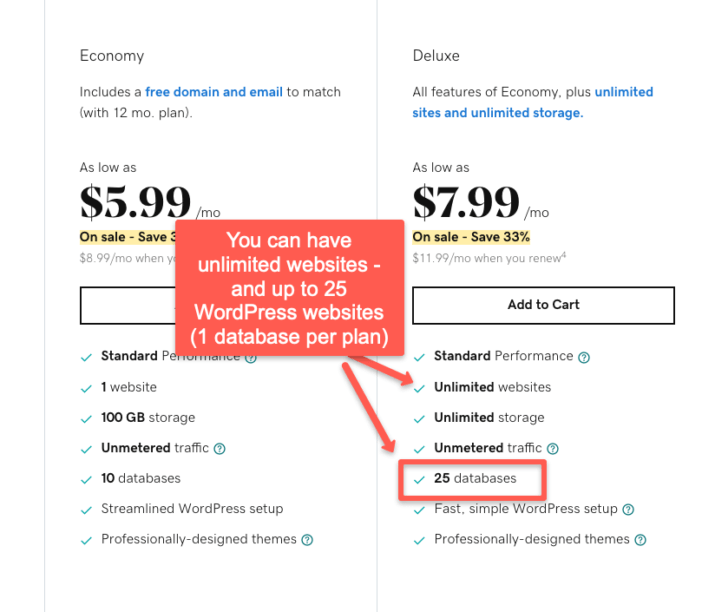The width and height of the screenshot is (702, 612).
Task: Click the 10 databases feature text
Action: (141, 478)
